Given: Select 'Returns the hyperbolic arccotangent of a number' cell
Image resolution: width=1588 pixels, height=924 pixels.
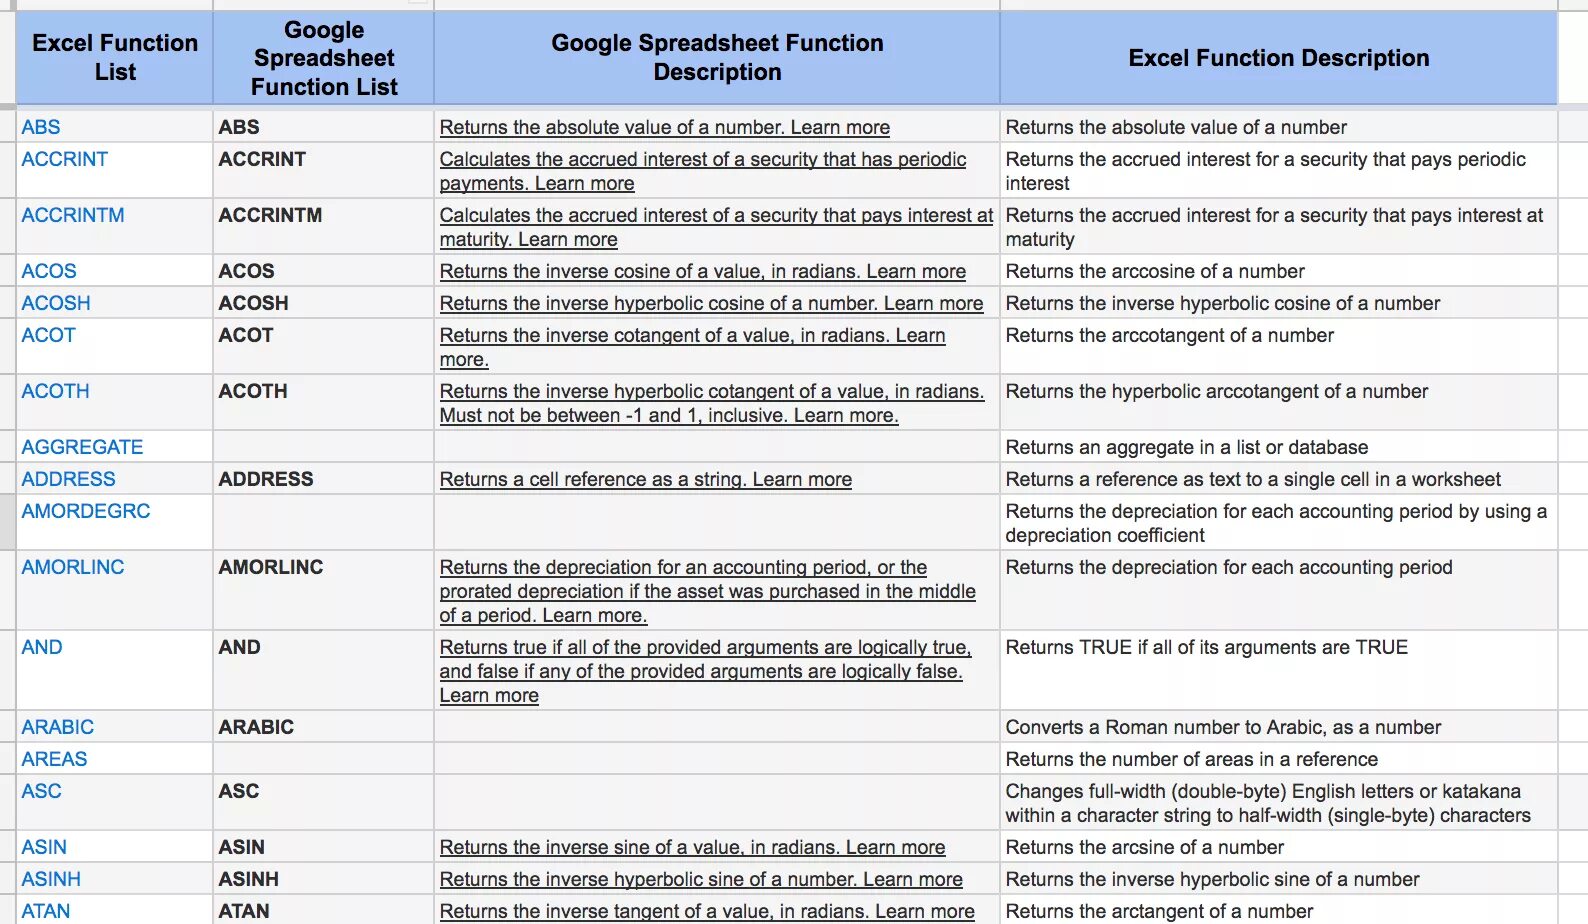Looking at the screenshot, I should pyautogui.click(x=1279, y=402).
